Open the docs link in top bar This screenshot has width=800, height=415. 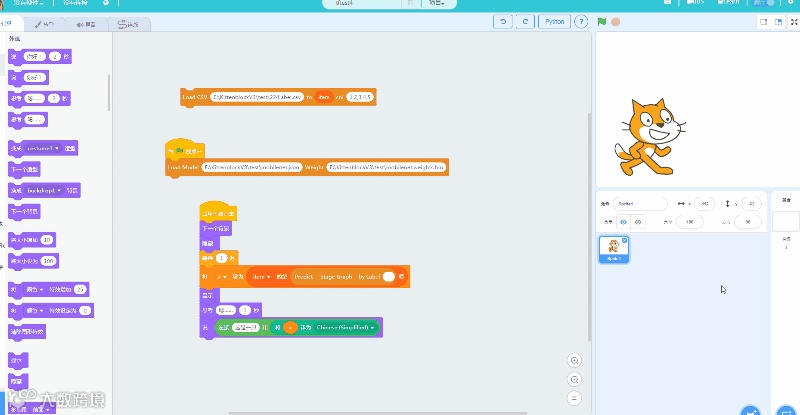(x=695, y=3)
